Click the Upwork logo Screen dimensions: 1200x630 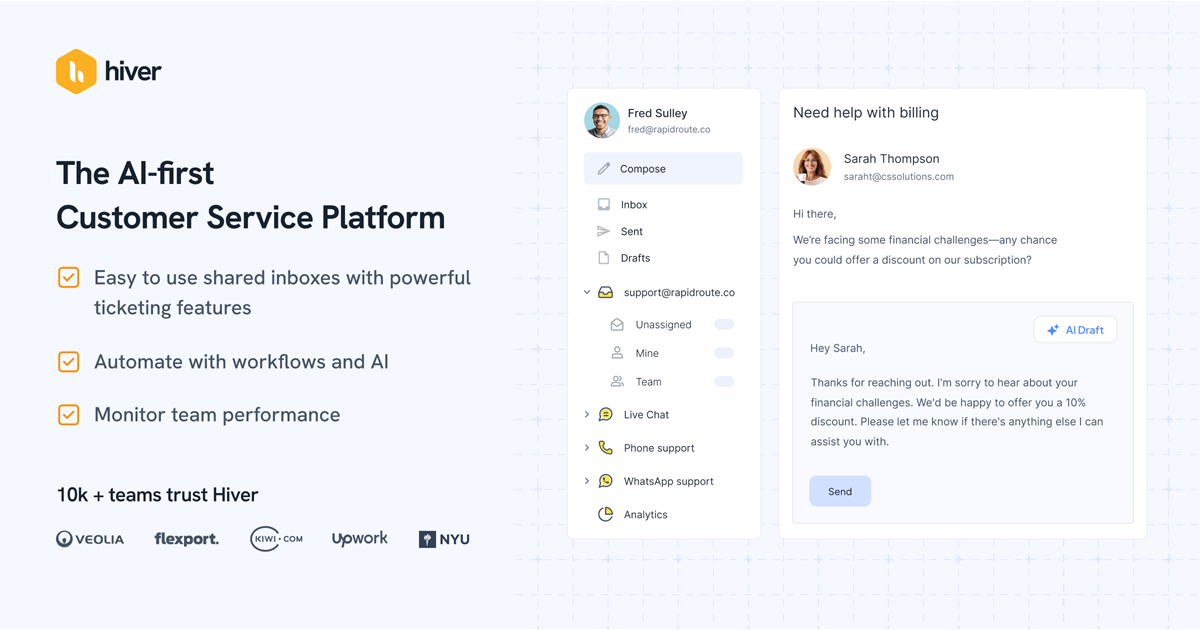click(359, 538)
